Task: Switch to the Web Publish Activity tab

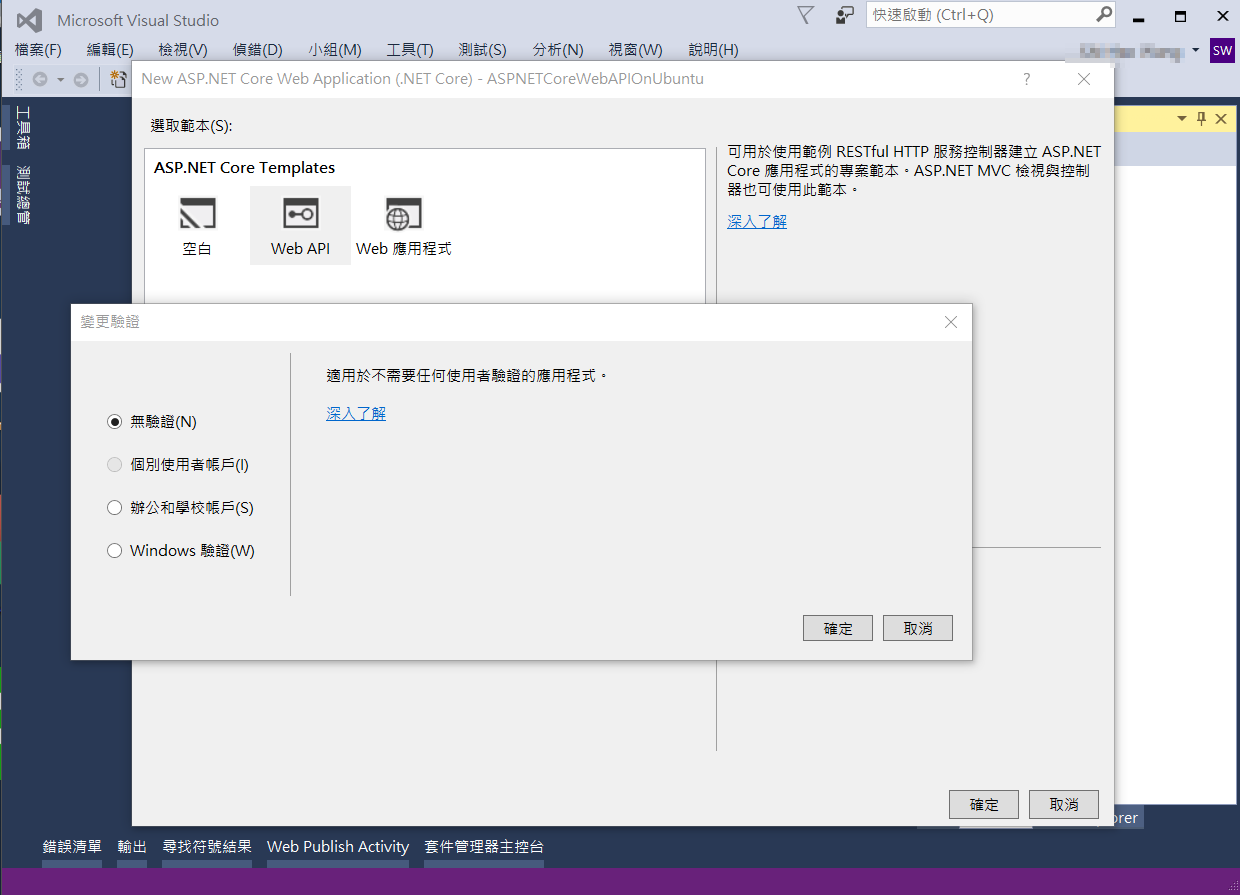Action: 338,847
